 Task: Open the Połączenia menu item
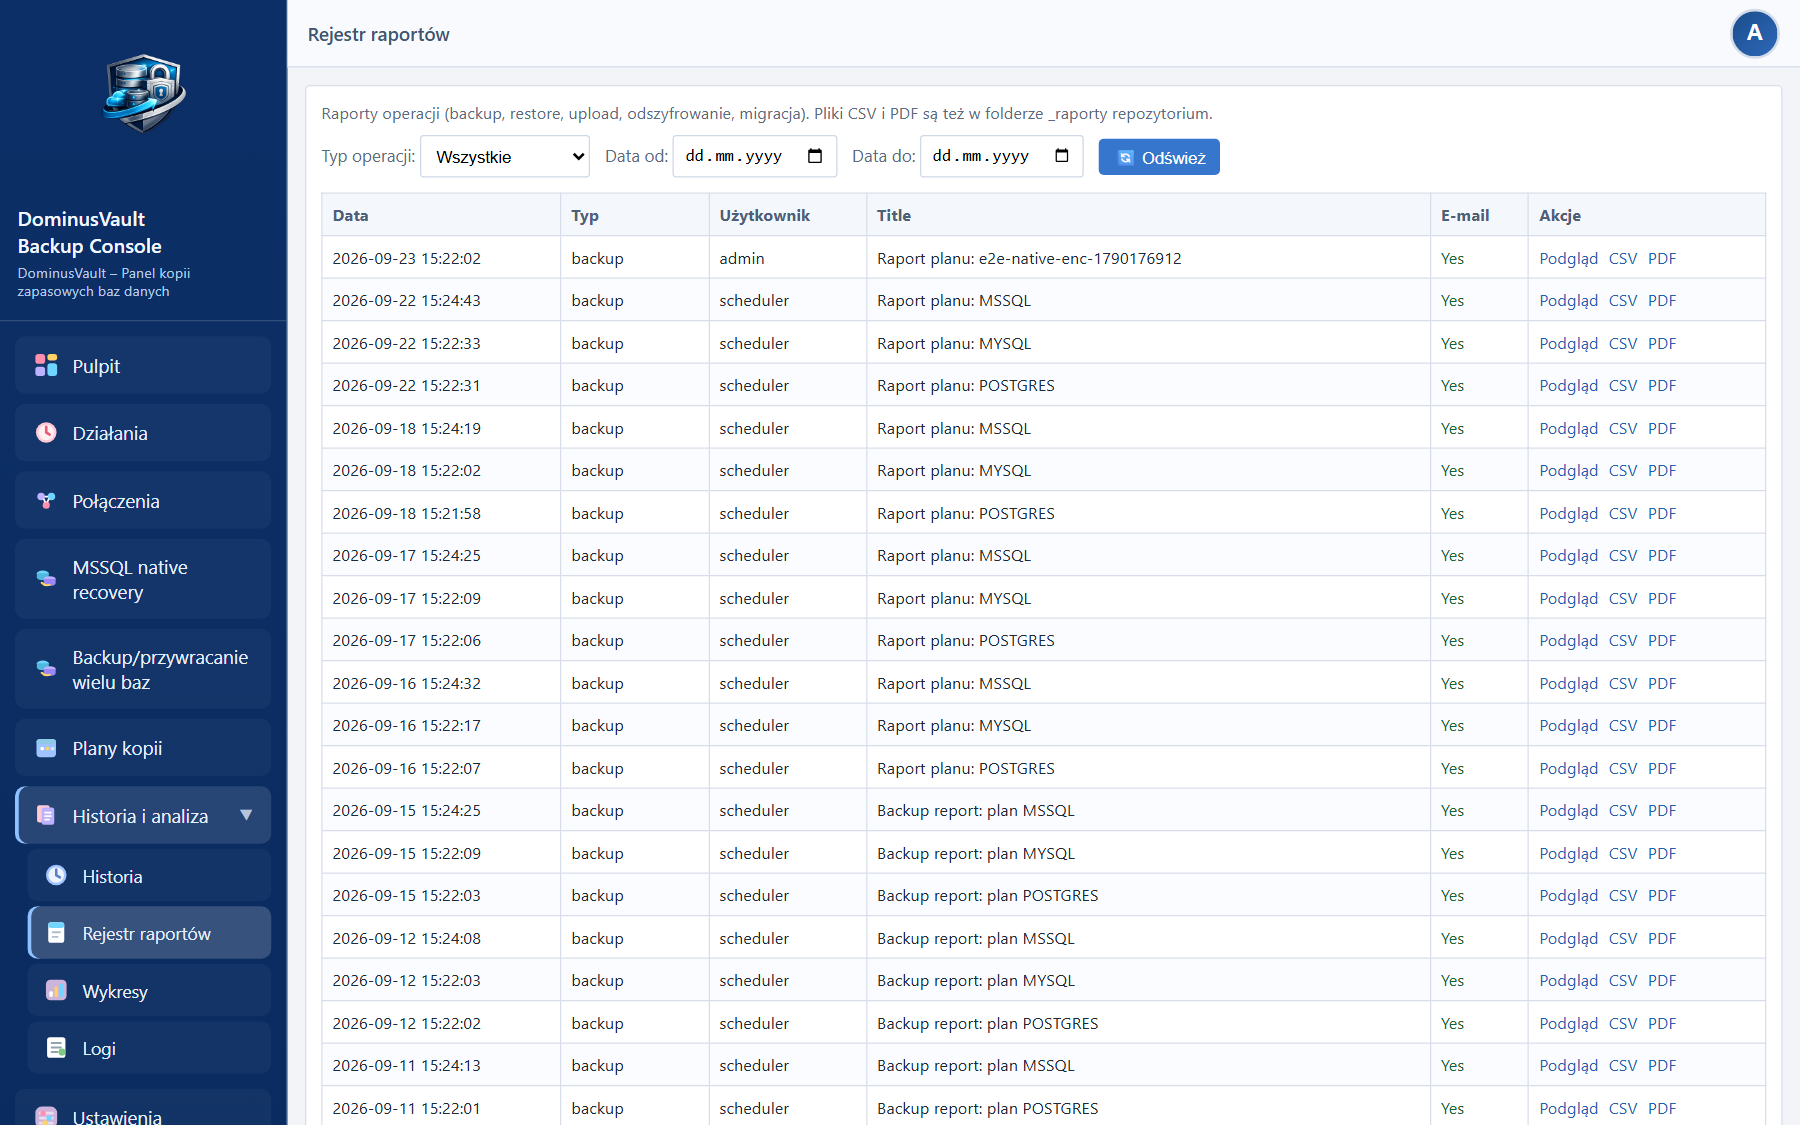143,501
